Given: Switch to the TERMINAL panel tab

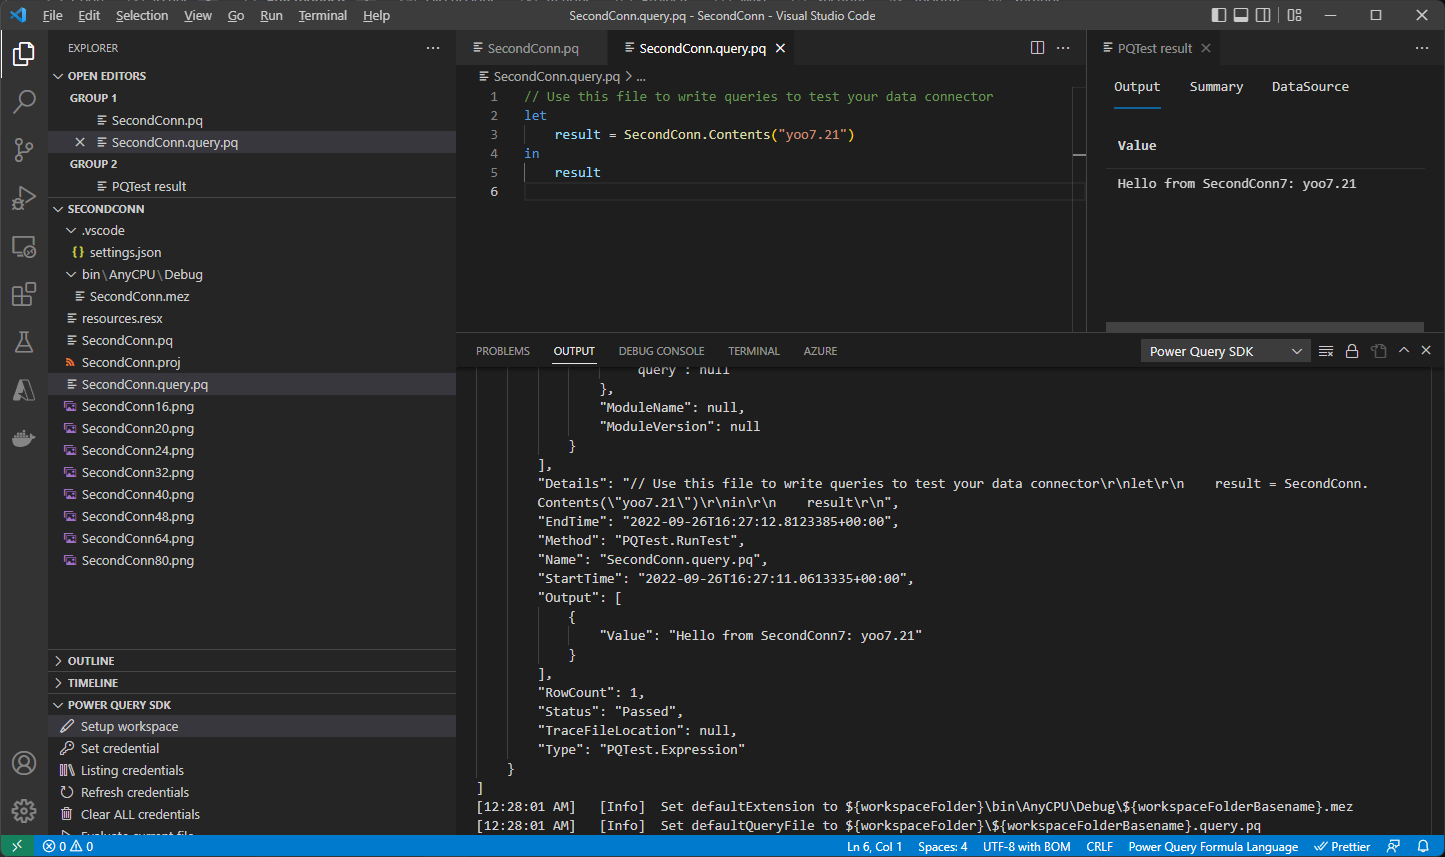Looking at the screenshot, I should pyautogui.click(x=754, y=351).
